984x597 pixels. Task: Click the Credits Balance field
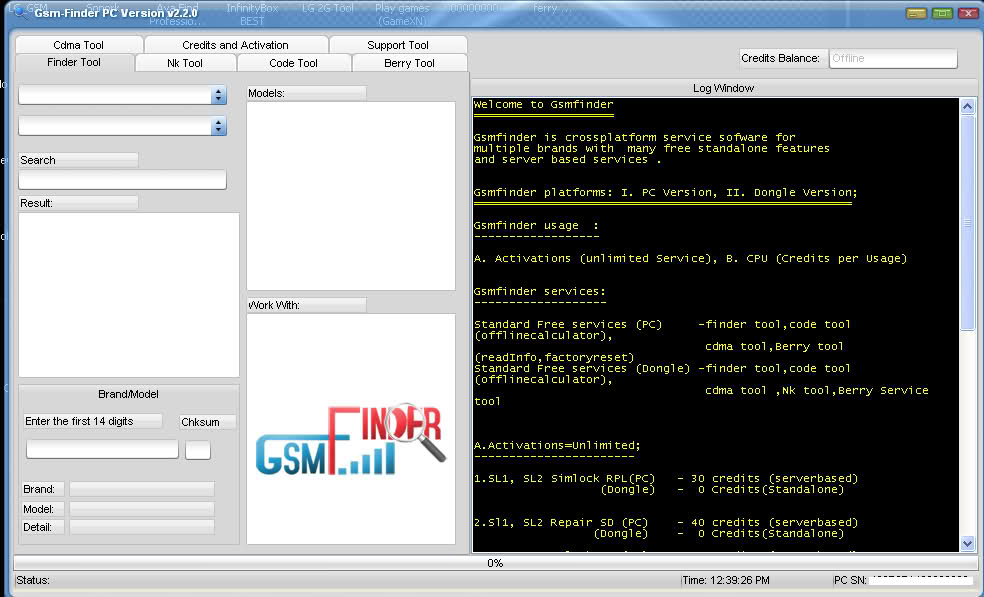[893, 58]
